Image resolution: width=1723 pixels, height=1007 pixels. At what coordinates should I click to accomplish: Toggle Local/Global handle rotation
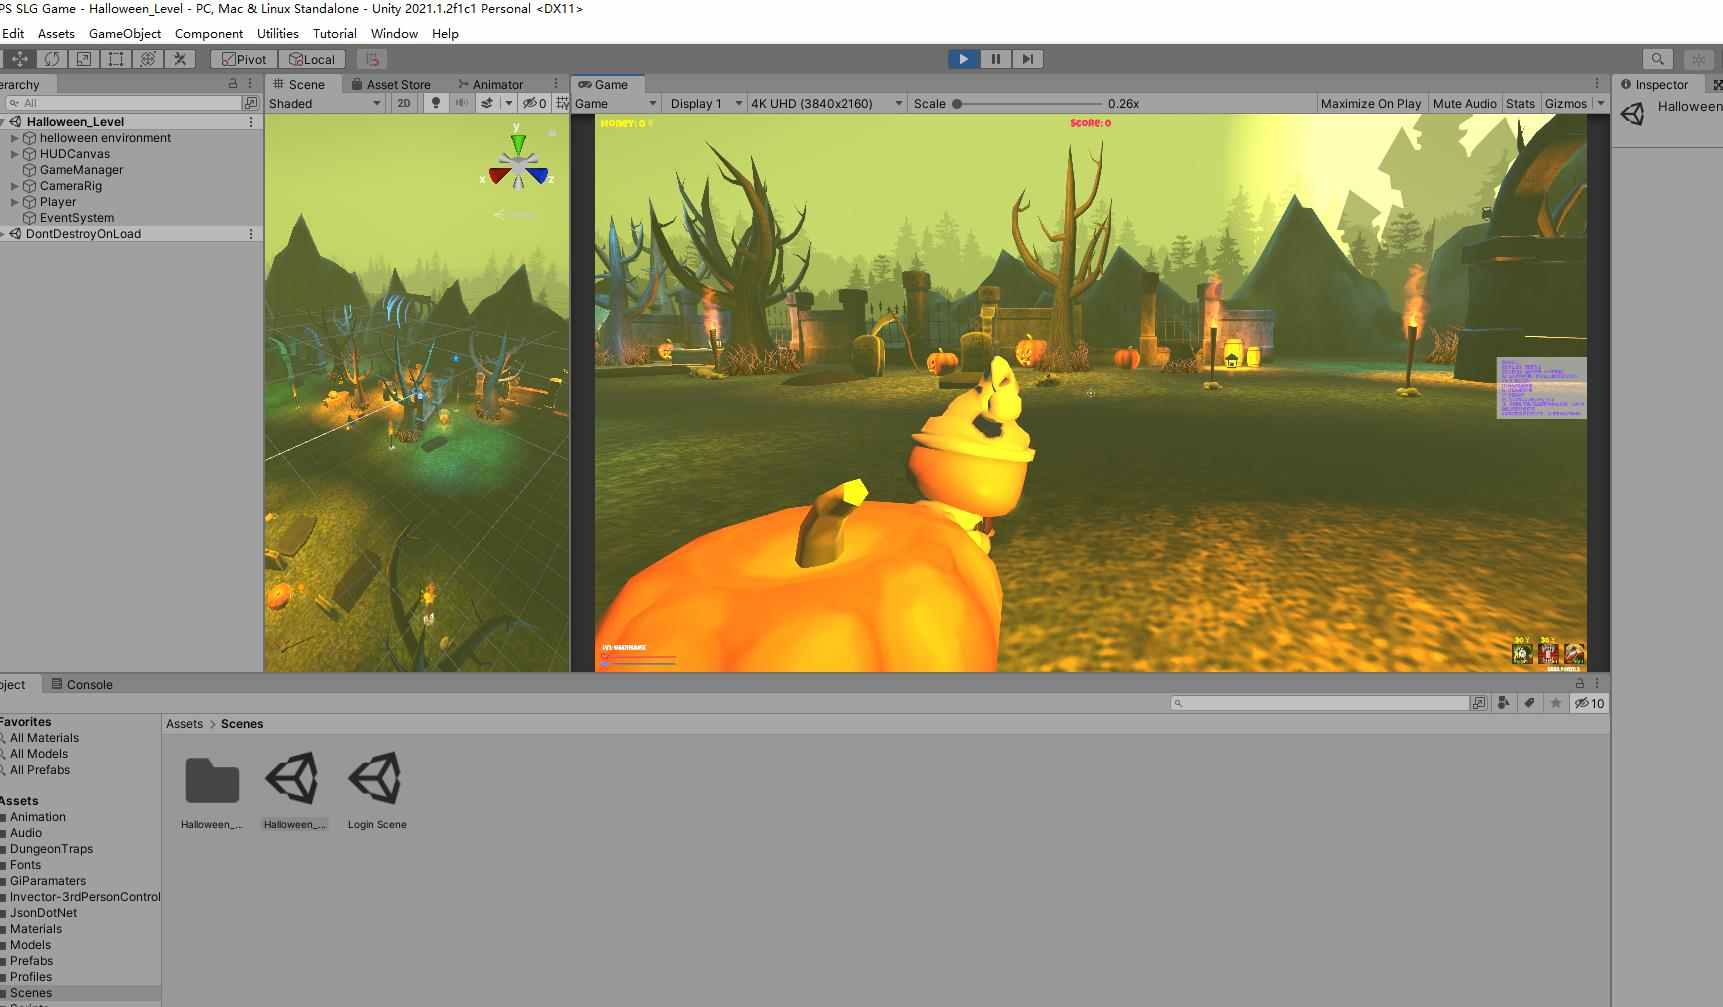(312, 58)
